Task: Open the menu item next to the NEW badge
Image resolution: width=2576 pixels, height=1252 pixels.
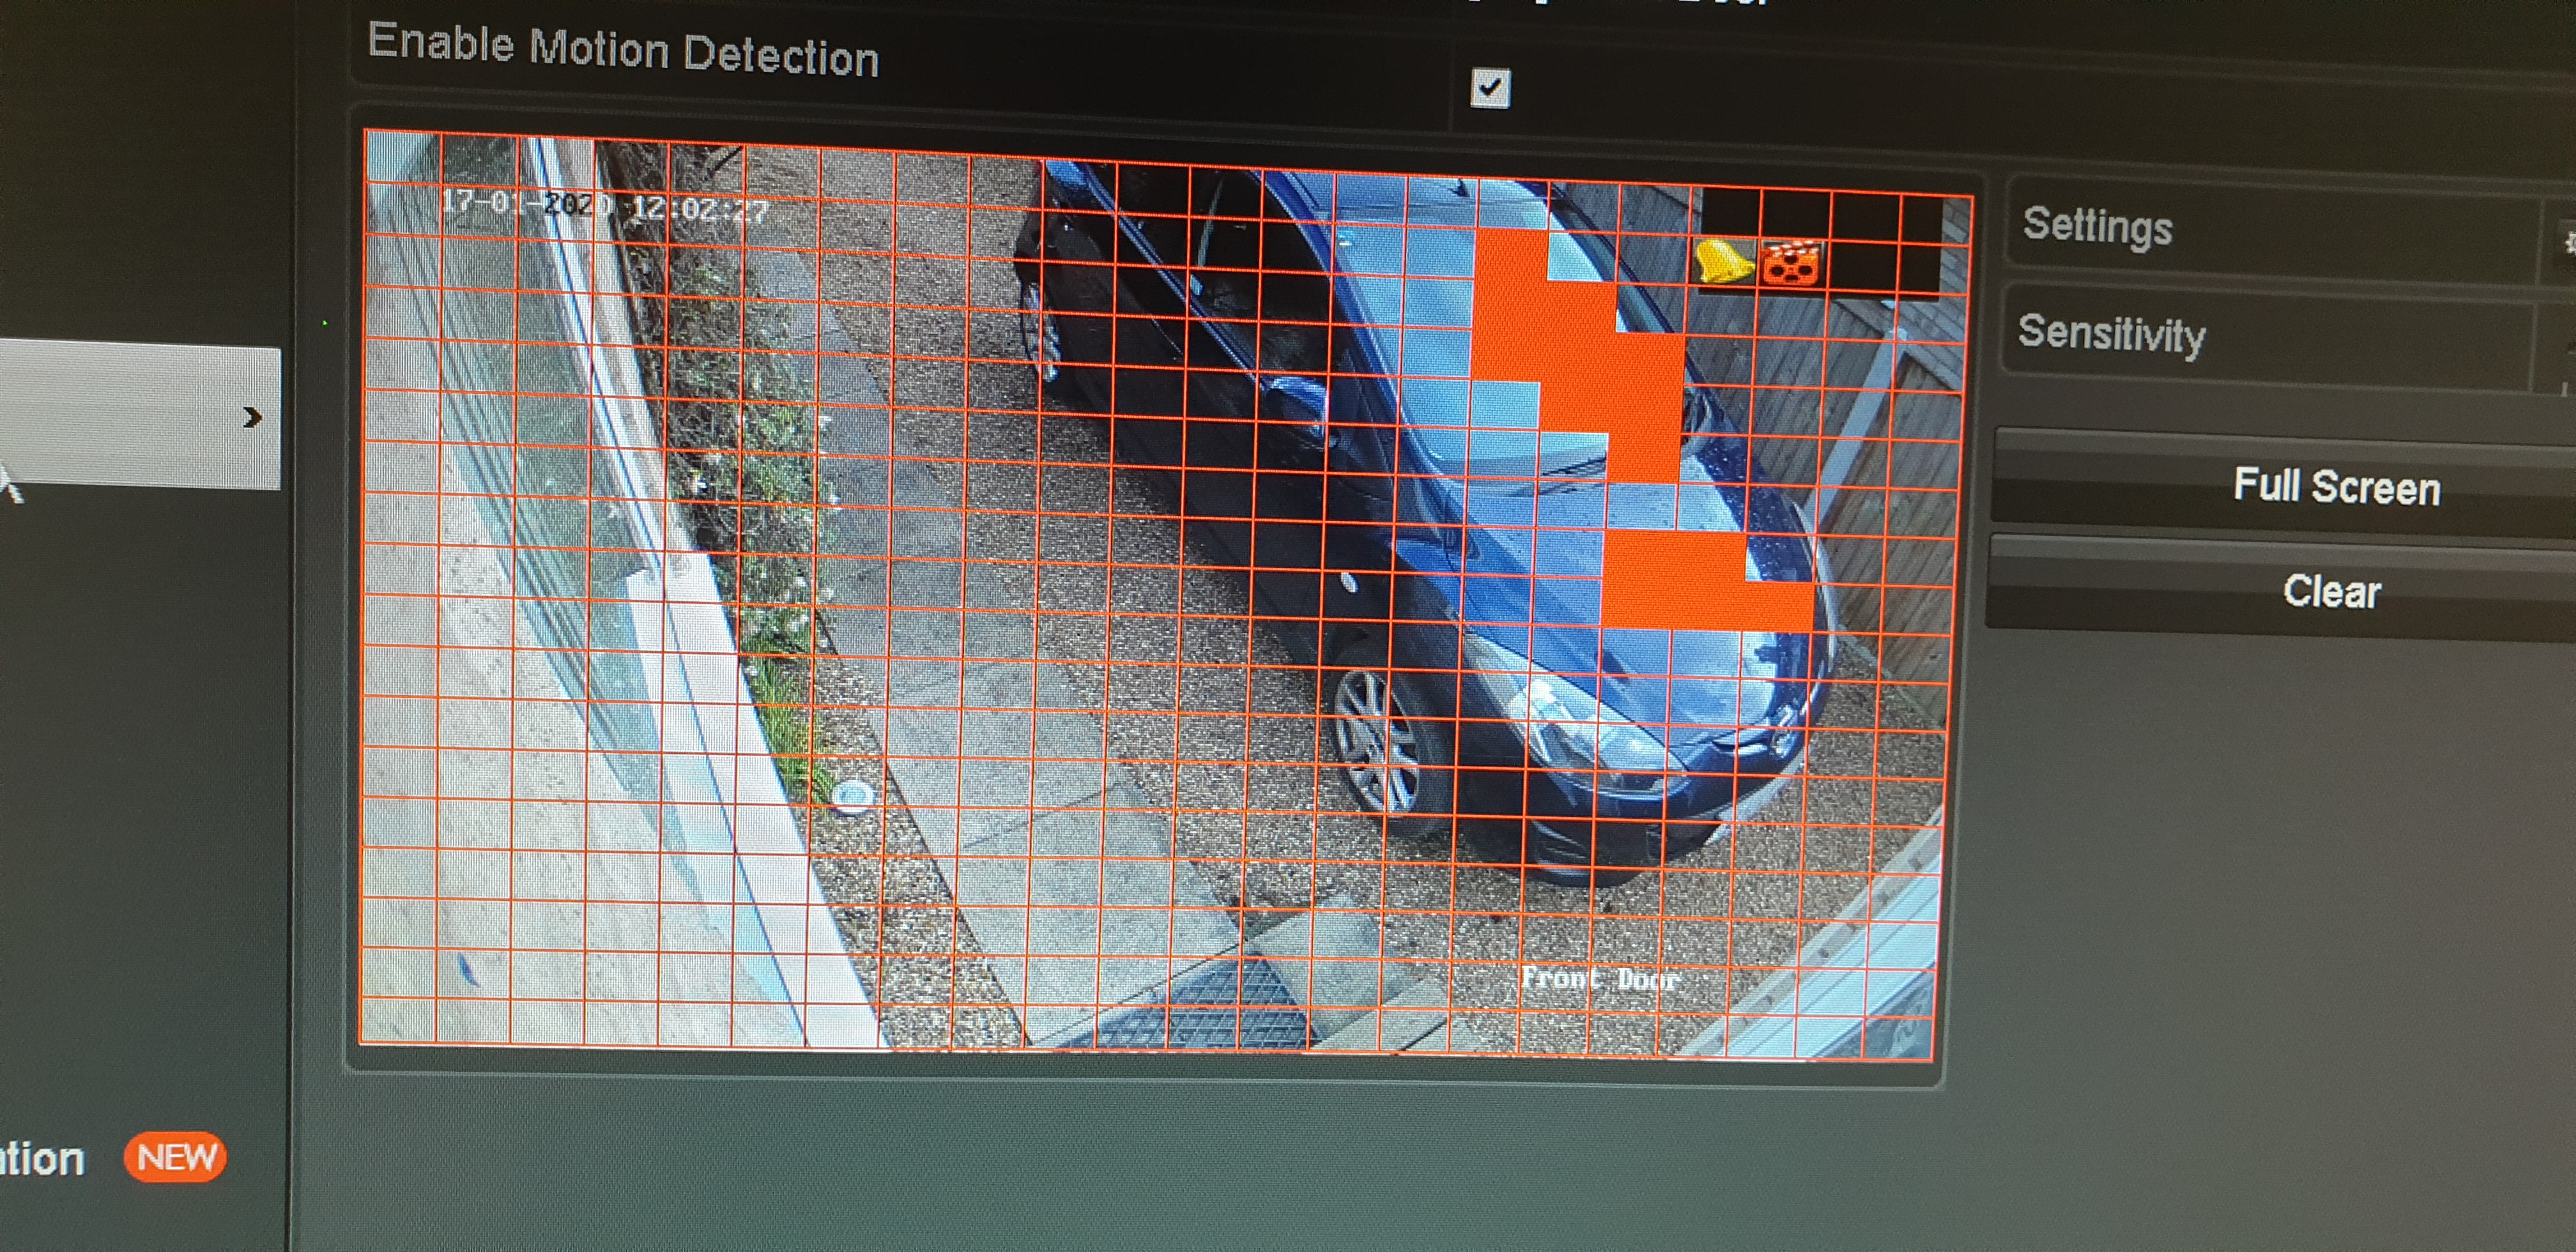Action: pos(42,1160)
